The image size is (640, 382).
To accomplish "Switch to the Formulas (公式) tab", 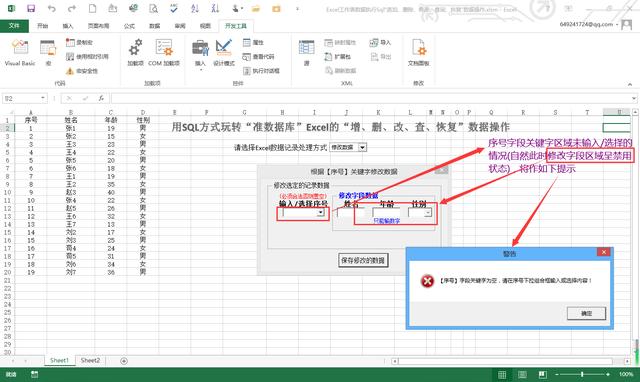I will [x=129, y=26].
